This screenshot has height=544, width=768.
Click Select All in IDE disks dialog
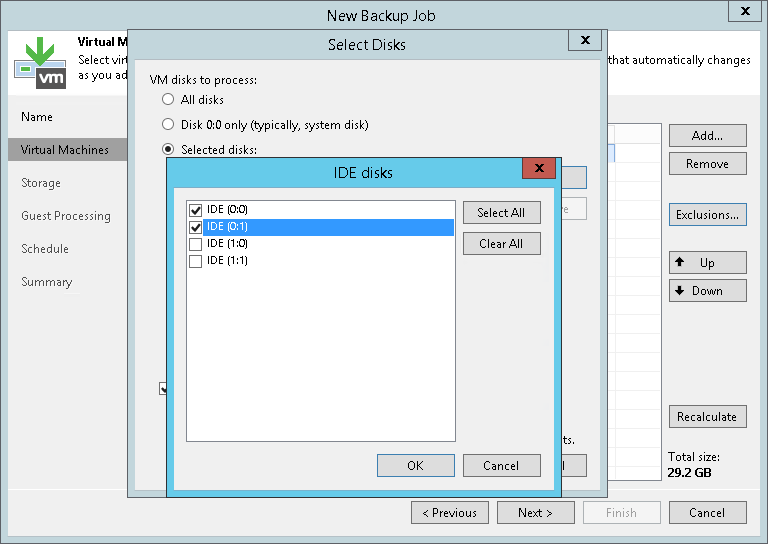pyautogui.click(x=502, y=213)
